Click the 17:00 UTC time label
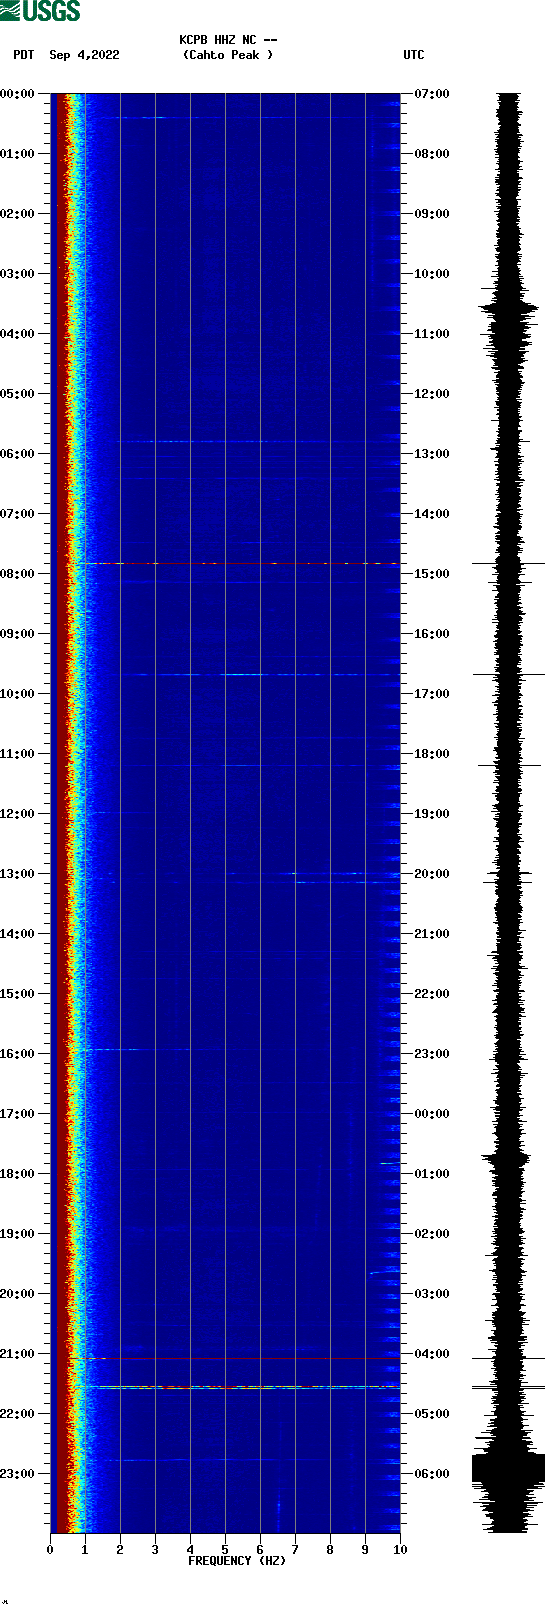 432,694
